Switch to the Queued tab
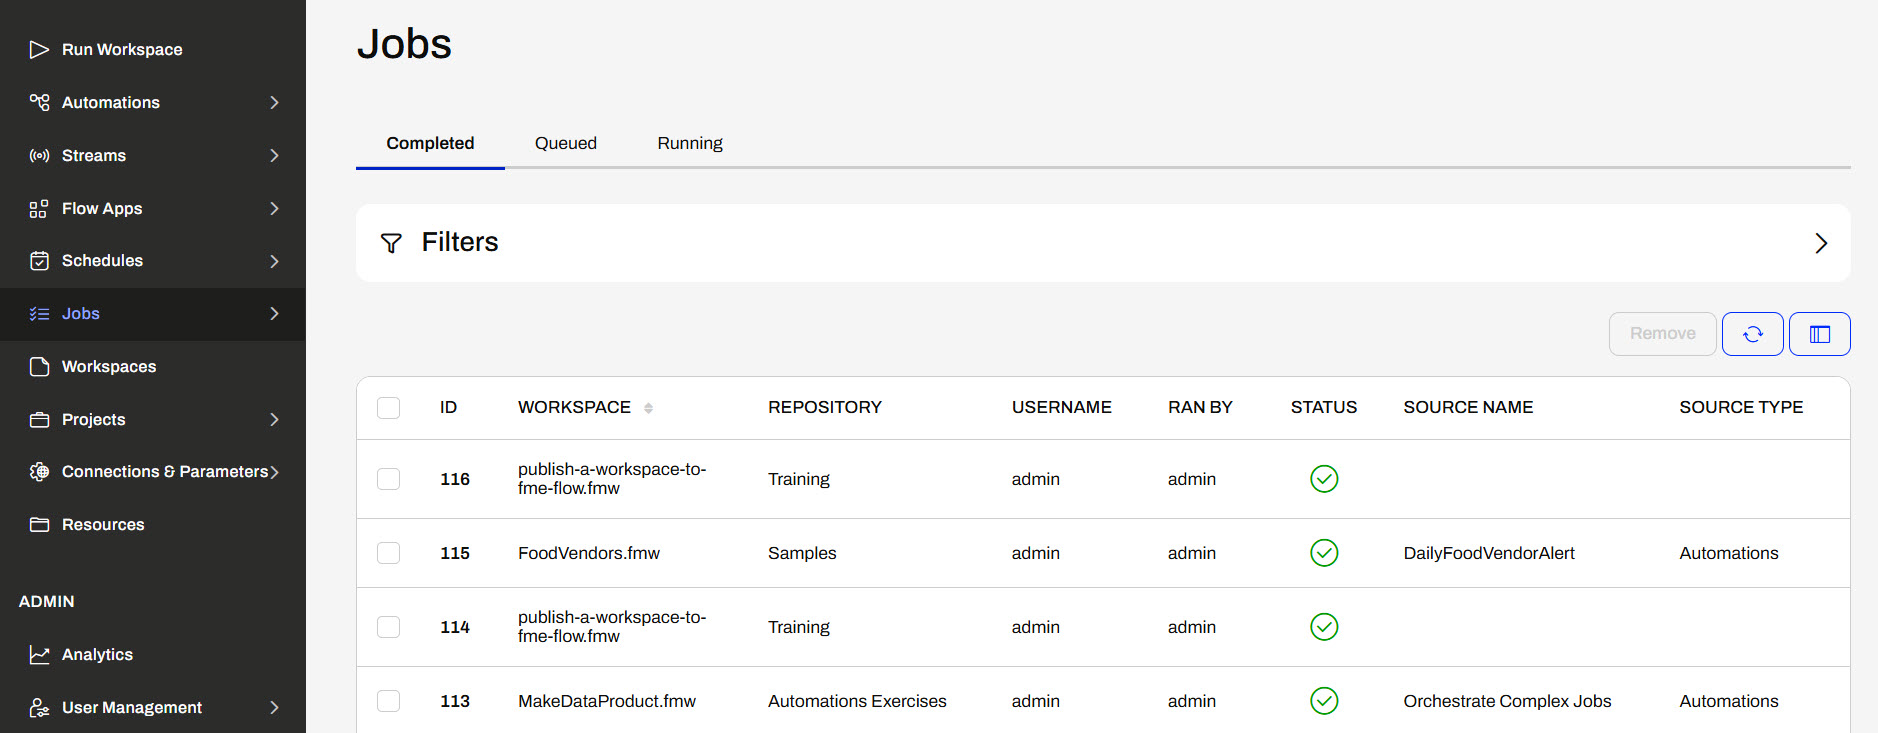The image size is (1878, 733). click(565, 143)
